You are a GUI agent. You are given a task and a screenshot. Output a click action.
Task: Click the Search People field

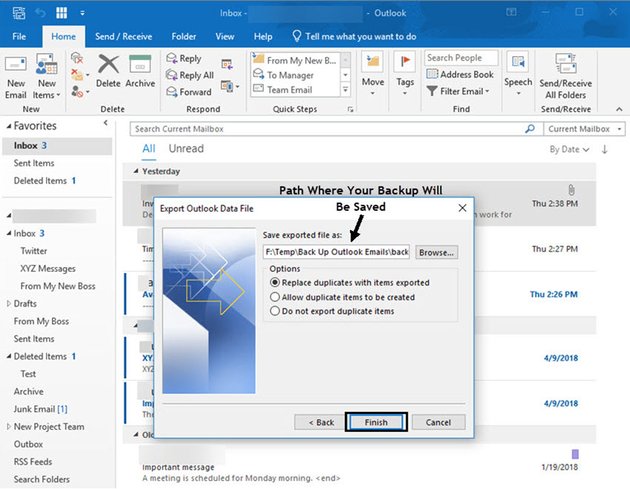461,58
